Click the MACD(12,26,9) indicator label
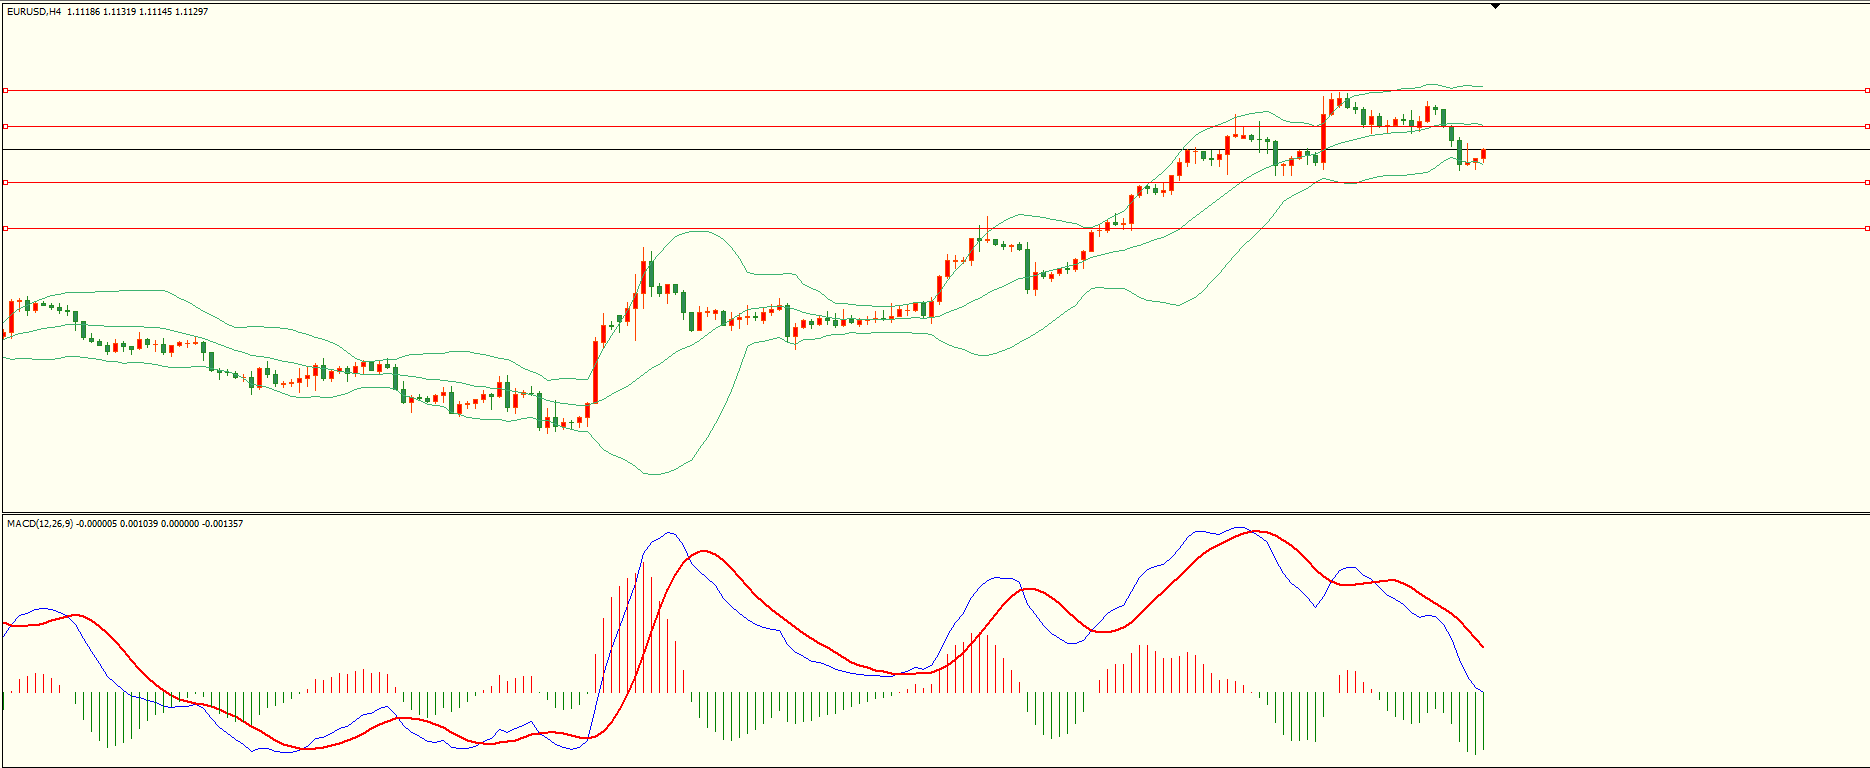This screenshot has height=768, width=1870. coord(39,524)
